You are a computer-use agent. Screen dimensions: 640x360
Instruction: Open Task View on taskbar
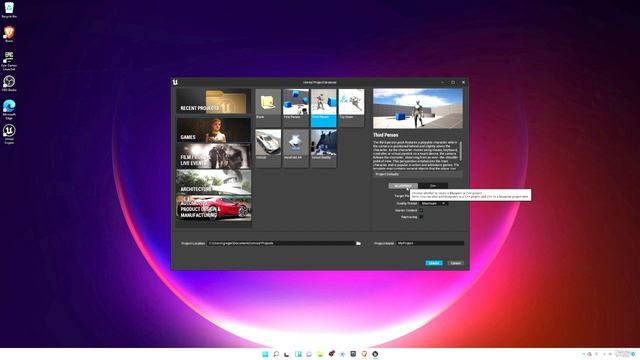[287, 354]
